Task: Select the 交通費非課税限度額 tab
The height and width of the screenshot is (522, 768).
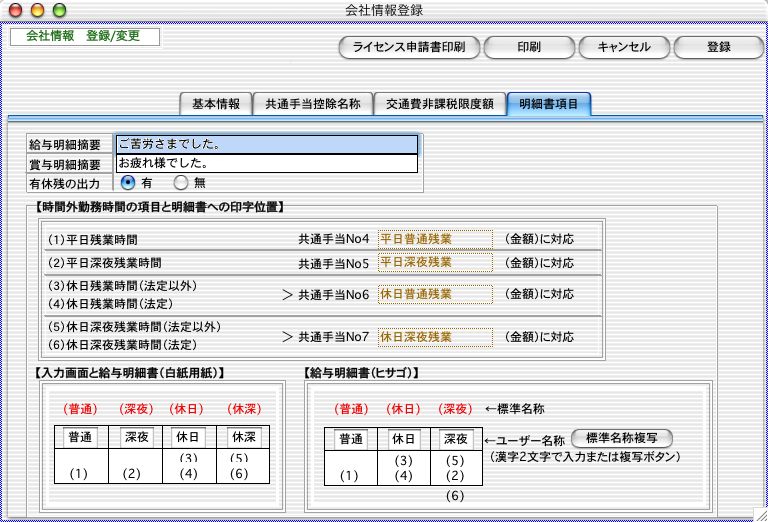Action: (x=439, y=103)
